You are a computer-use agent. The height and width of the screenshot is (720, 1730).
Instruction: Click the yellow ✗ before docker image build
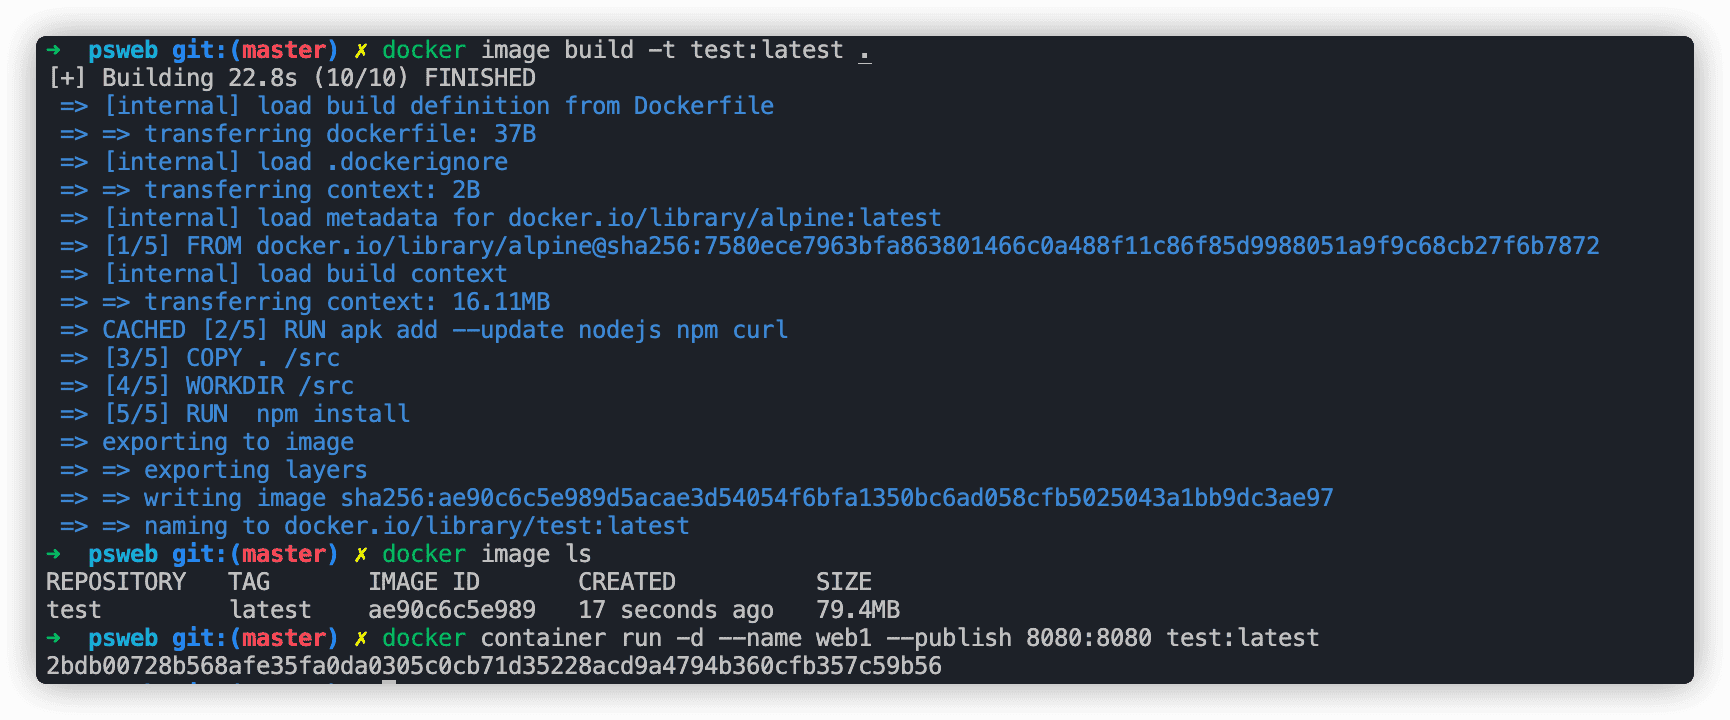(x=361, y=50)
